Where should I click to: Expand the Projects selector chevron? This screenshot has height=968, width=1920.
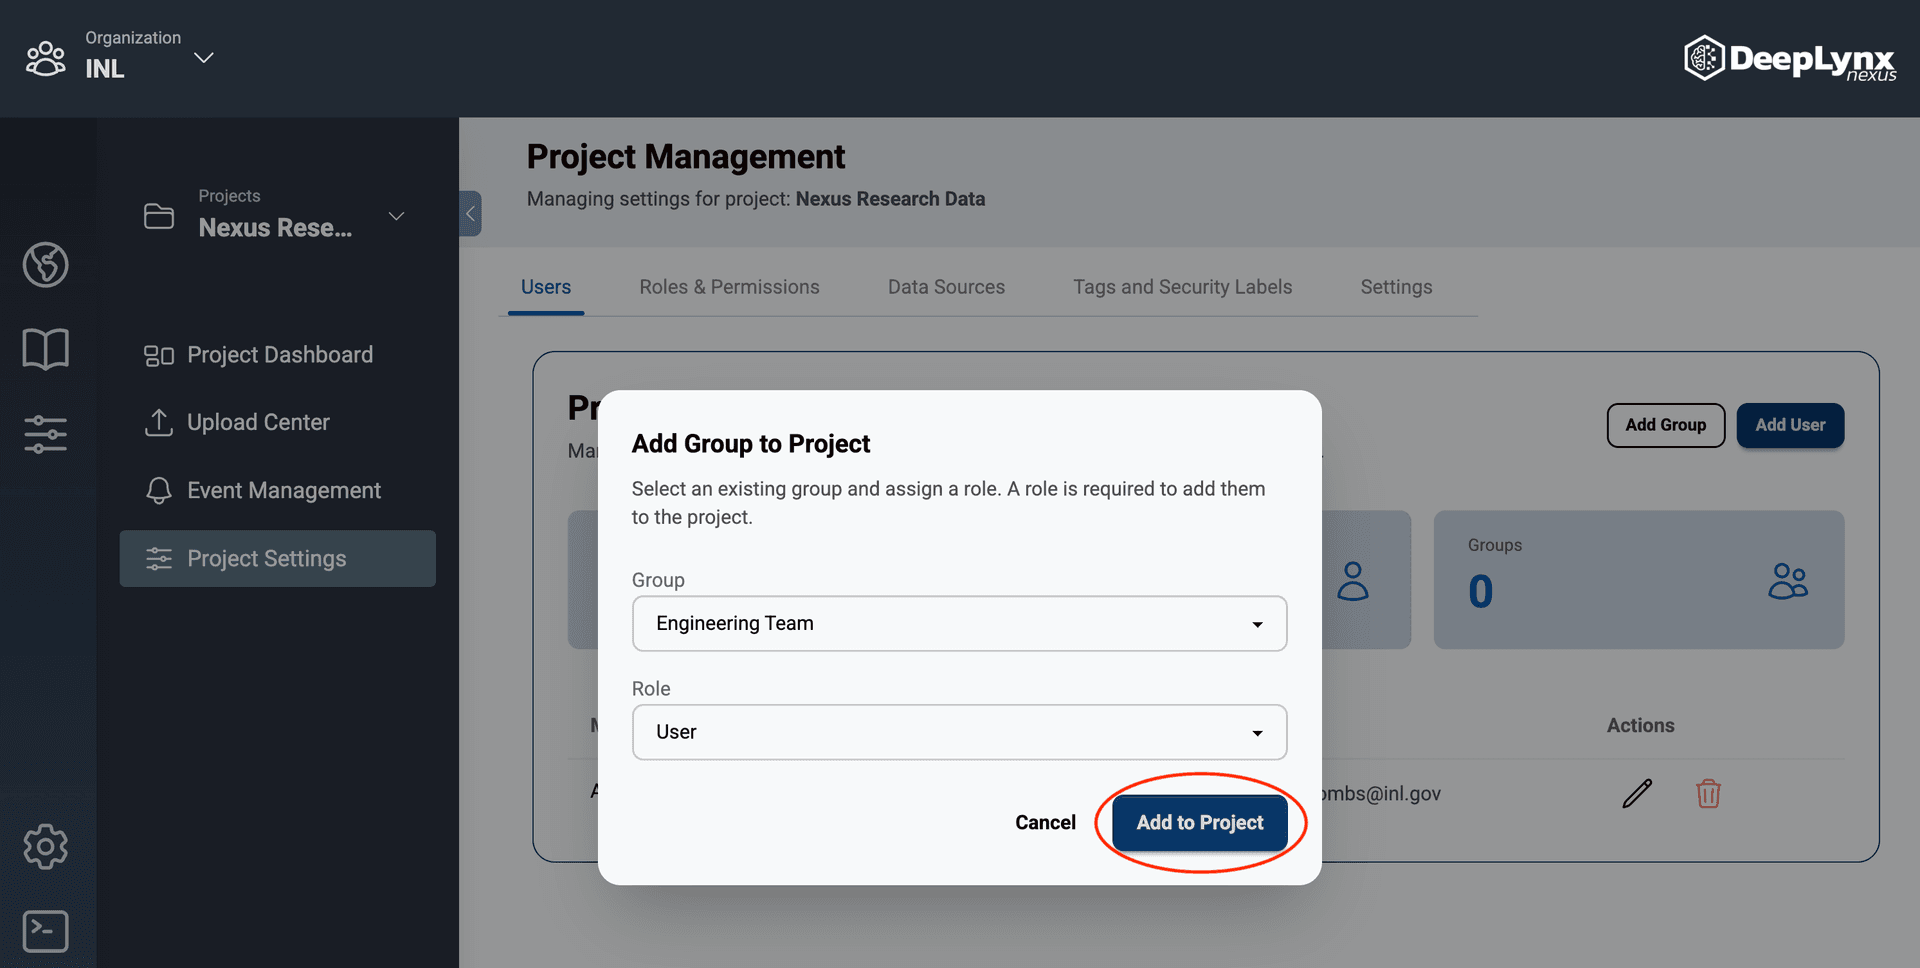tap(396, 215)
